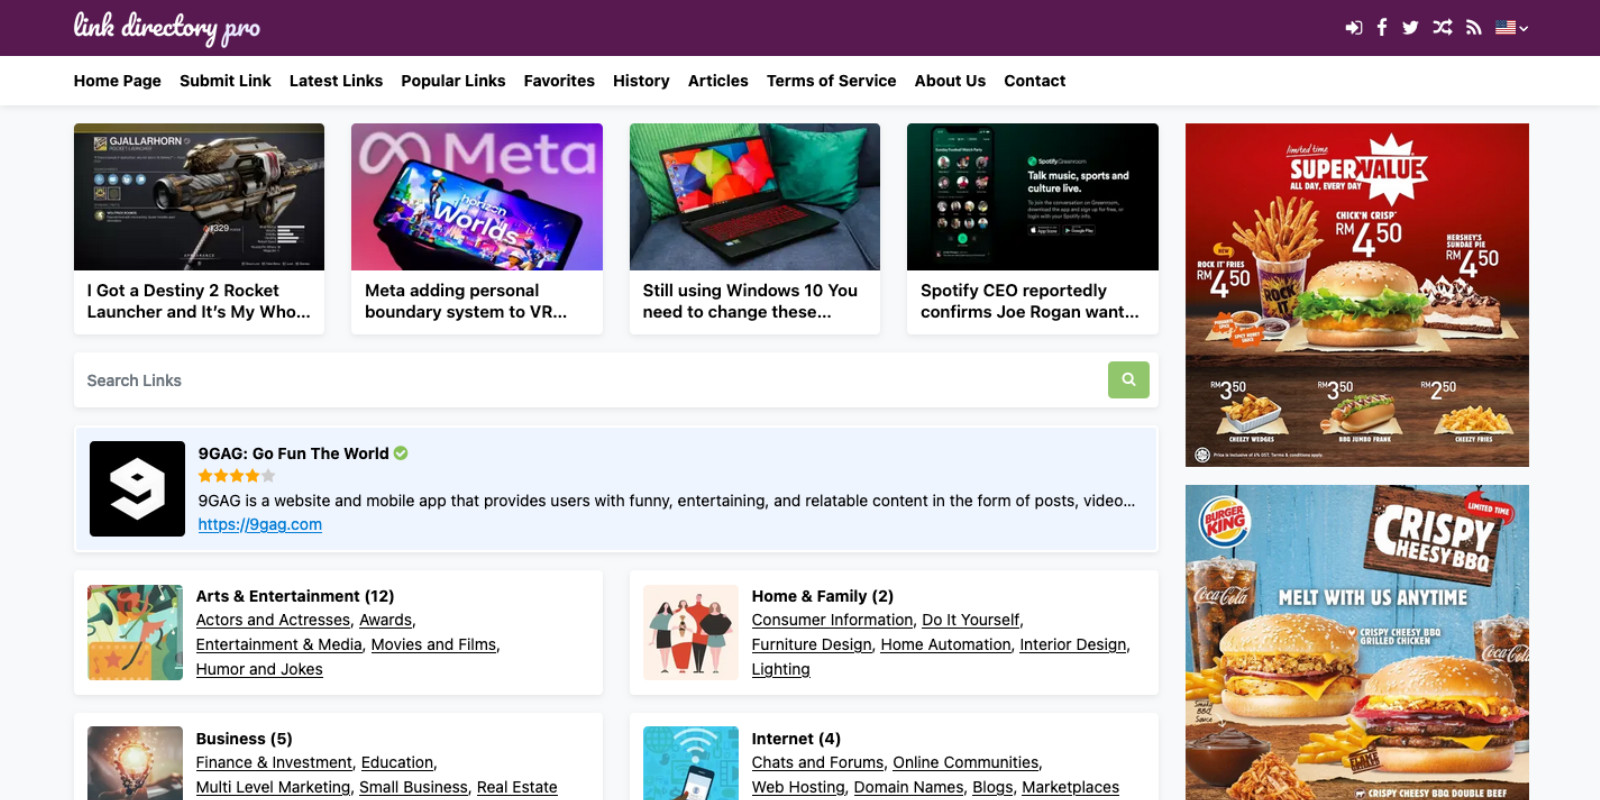The image size is (1600, 800).
Task: Click the Link Directory Pro logo
Action: (x=166, y=28)
